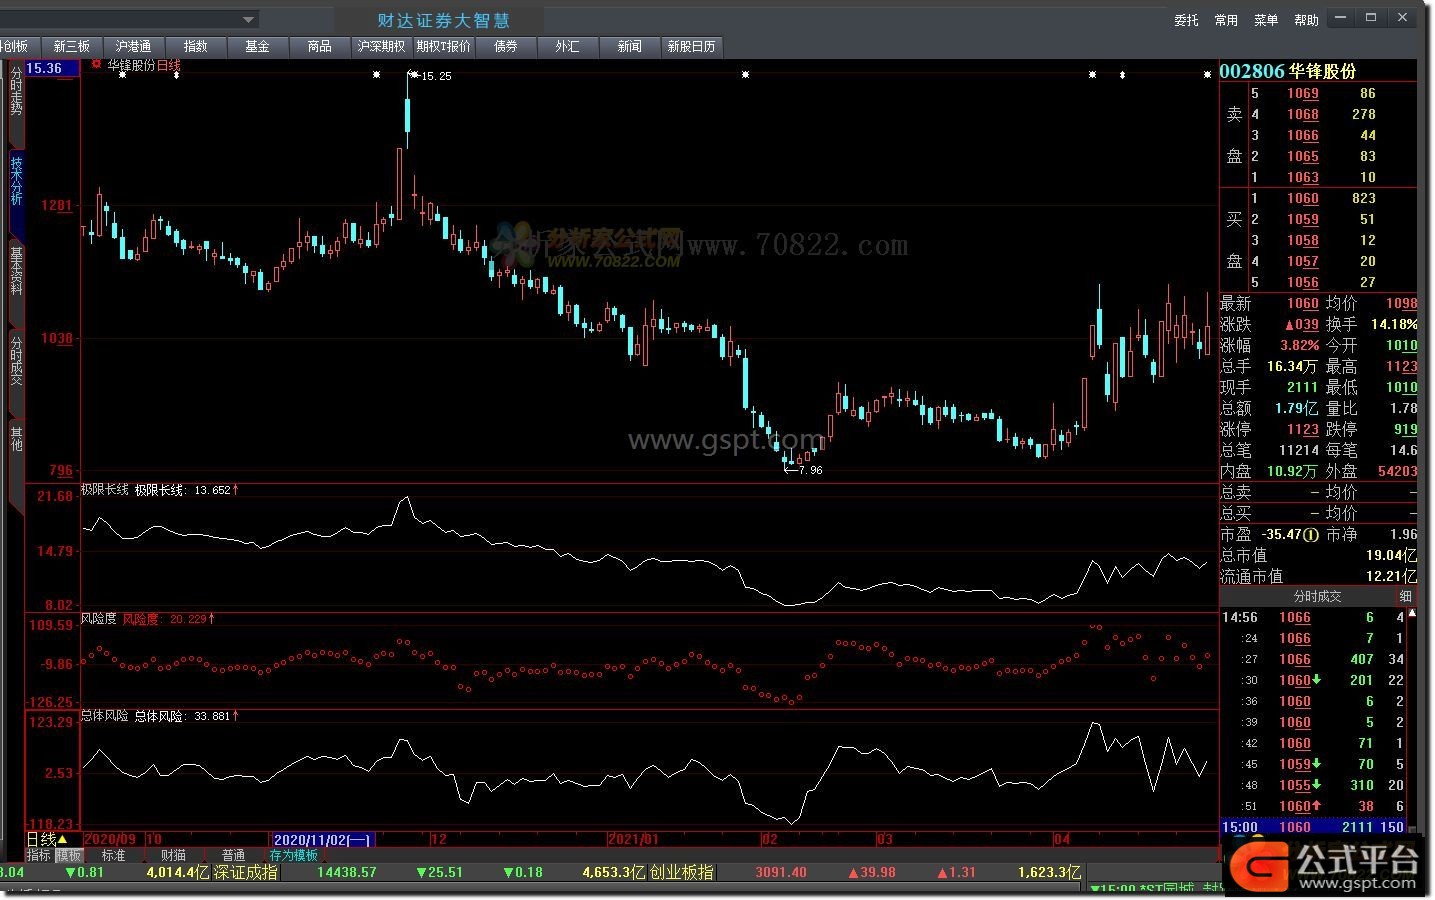Open the 其他 side tab
This screenshot has width=1435, height=900.
tap(16, 438)
